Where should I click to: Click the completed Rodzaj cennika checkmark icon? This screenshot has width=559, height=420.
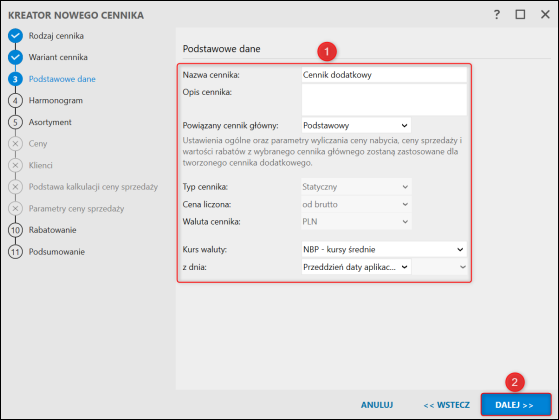[x=15, y=36]
